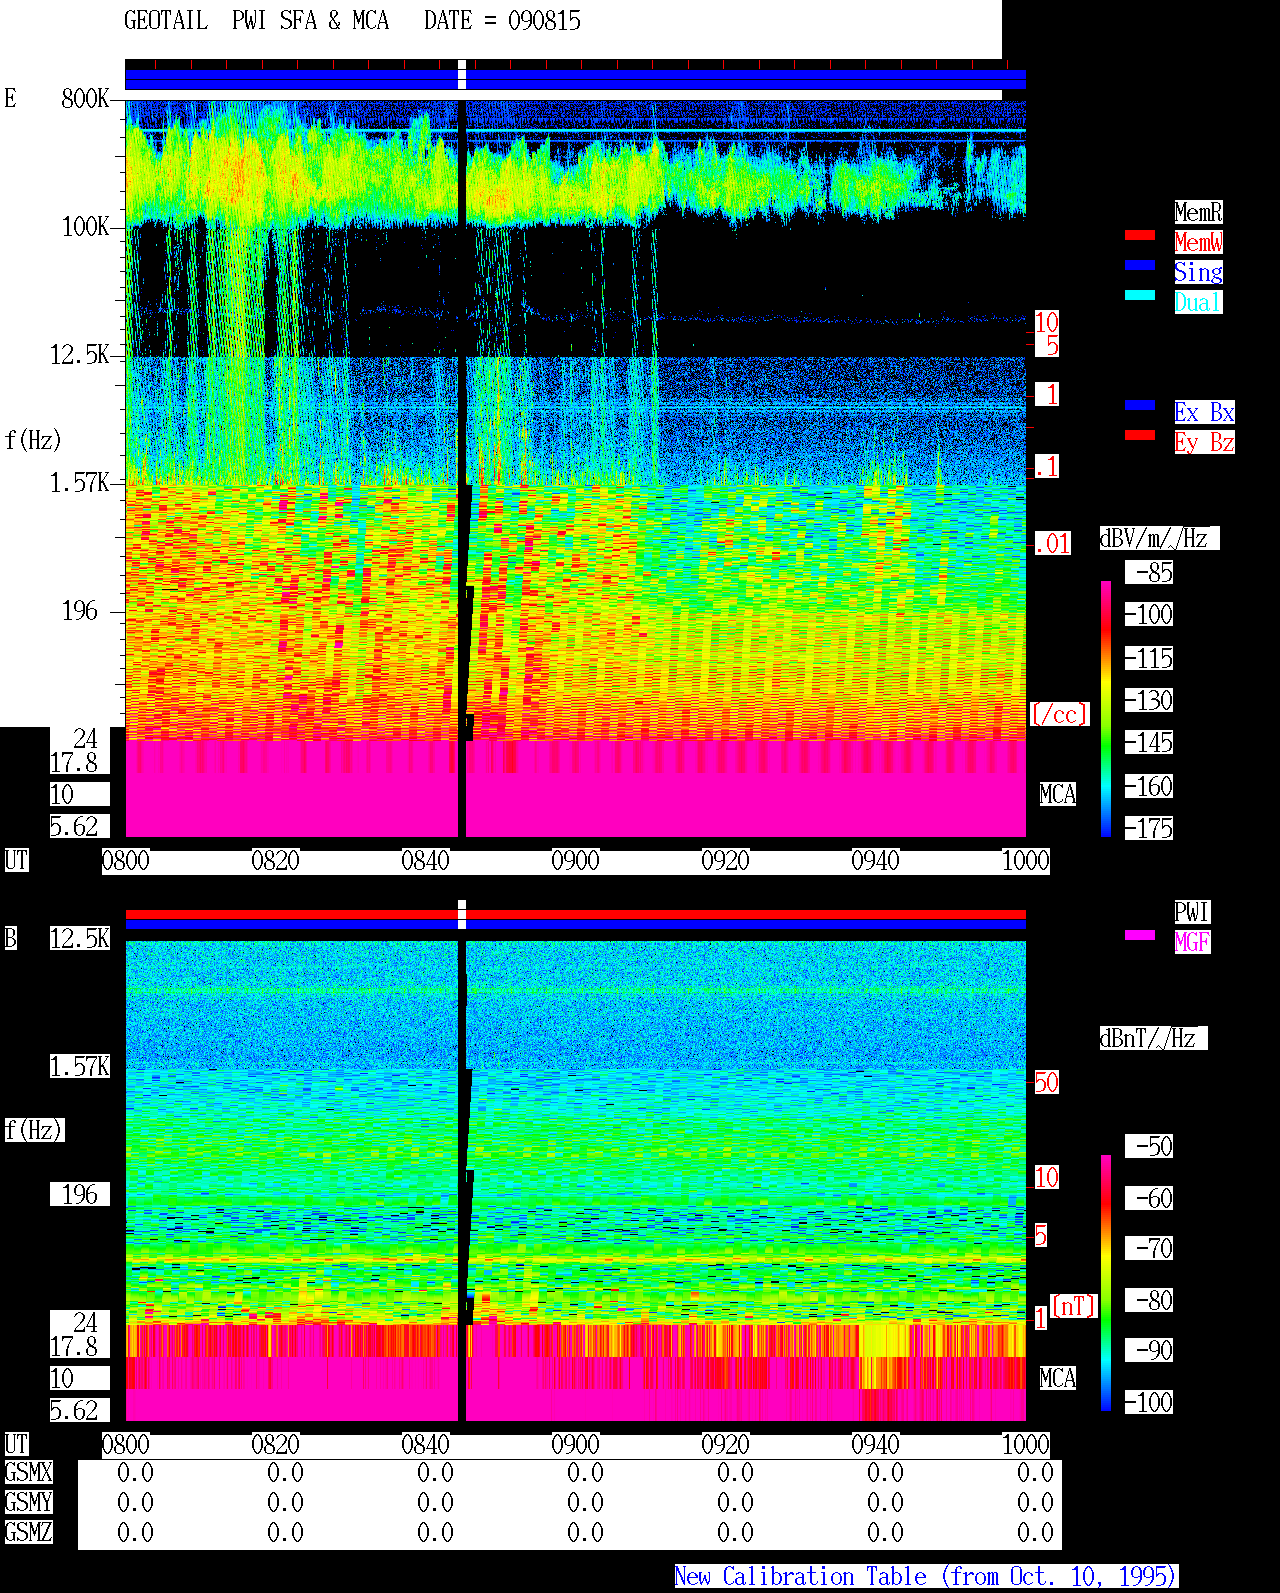Click the 0940 tick under the B spectrogram

tap(876, 1444)
